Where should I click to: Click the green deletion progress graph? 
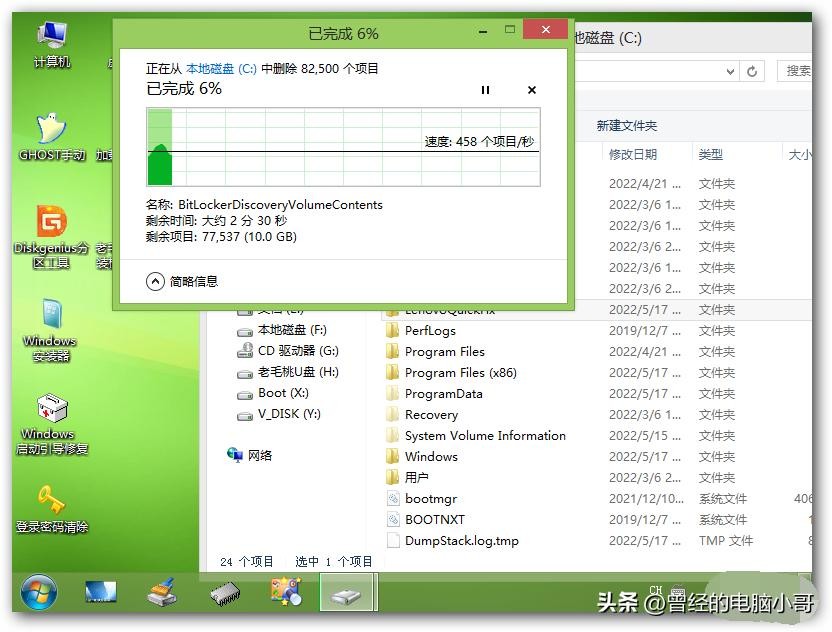(343, 147)
